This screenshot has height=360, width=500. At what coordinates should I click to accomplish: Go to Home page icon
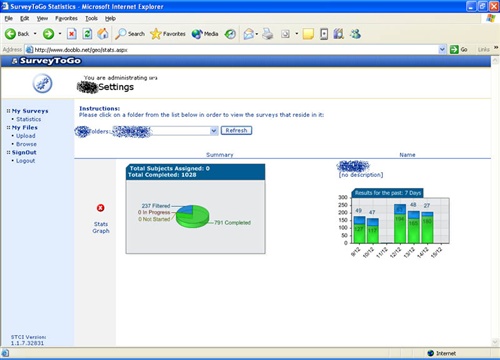click(103, 34)
